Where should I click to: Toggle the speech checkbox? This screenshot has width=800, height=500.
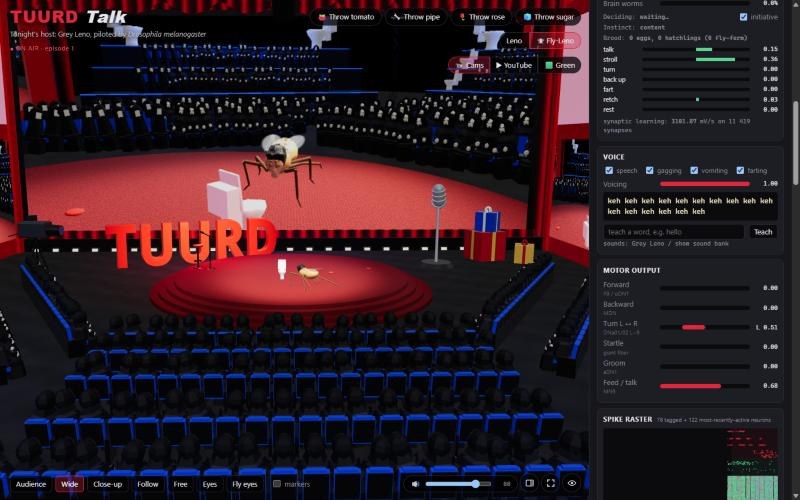(609, 170)
